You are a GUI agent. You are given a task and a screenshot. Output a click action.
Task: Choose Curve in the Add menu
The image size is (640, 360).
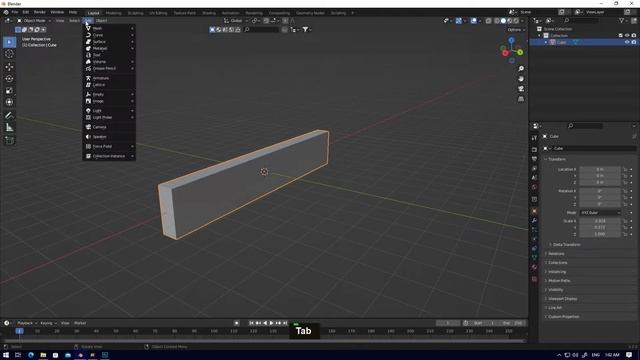click(109, 35)
